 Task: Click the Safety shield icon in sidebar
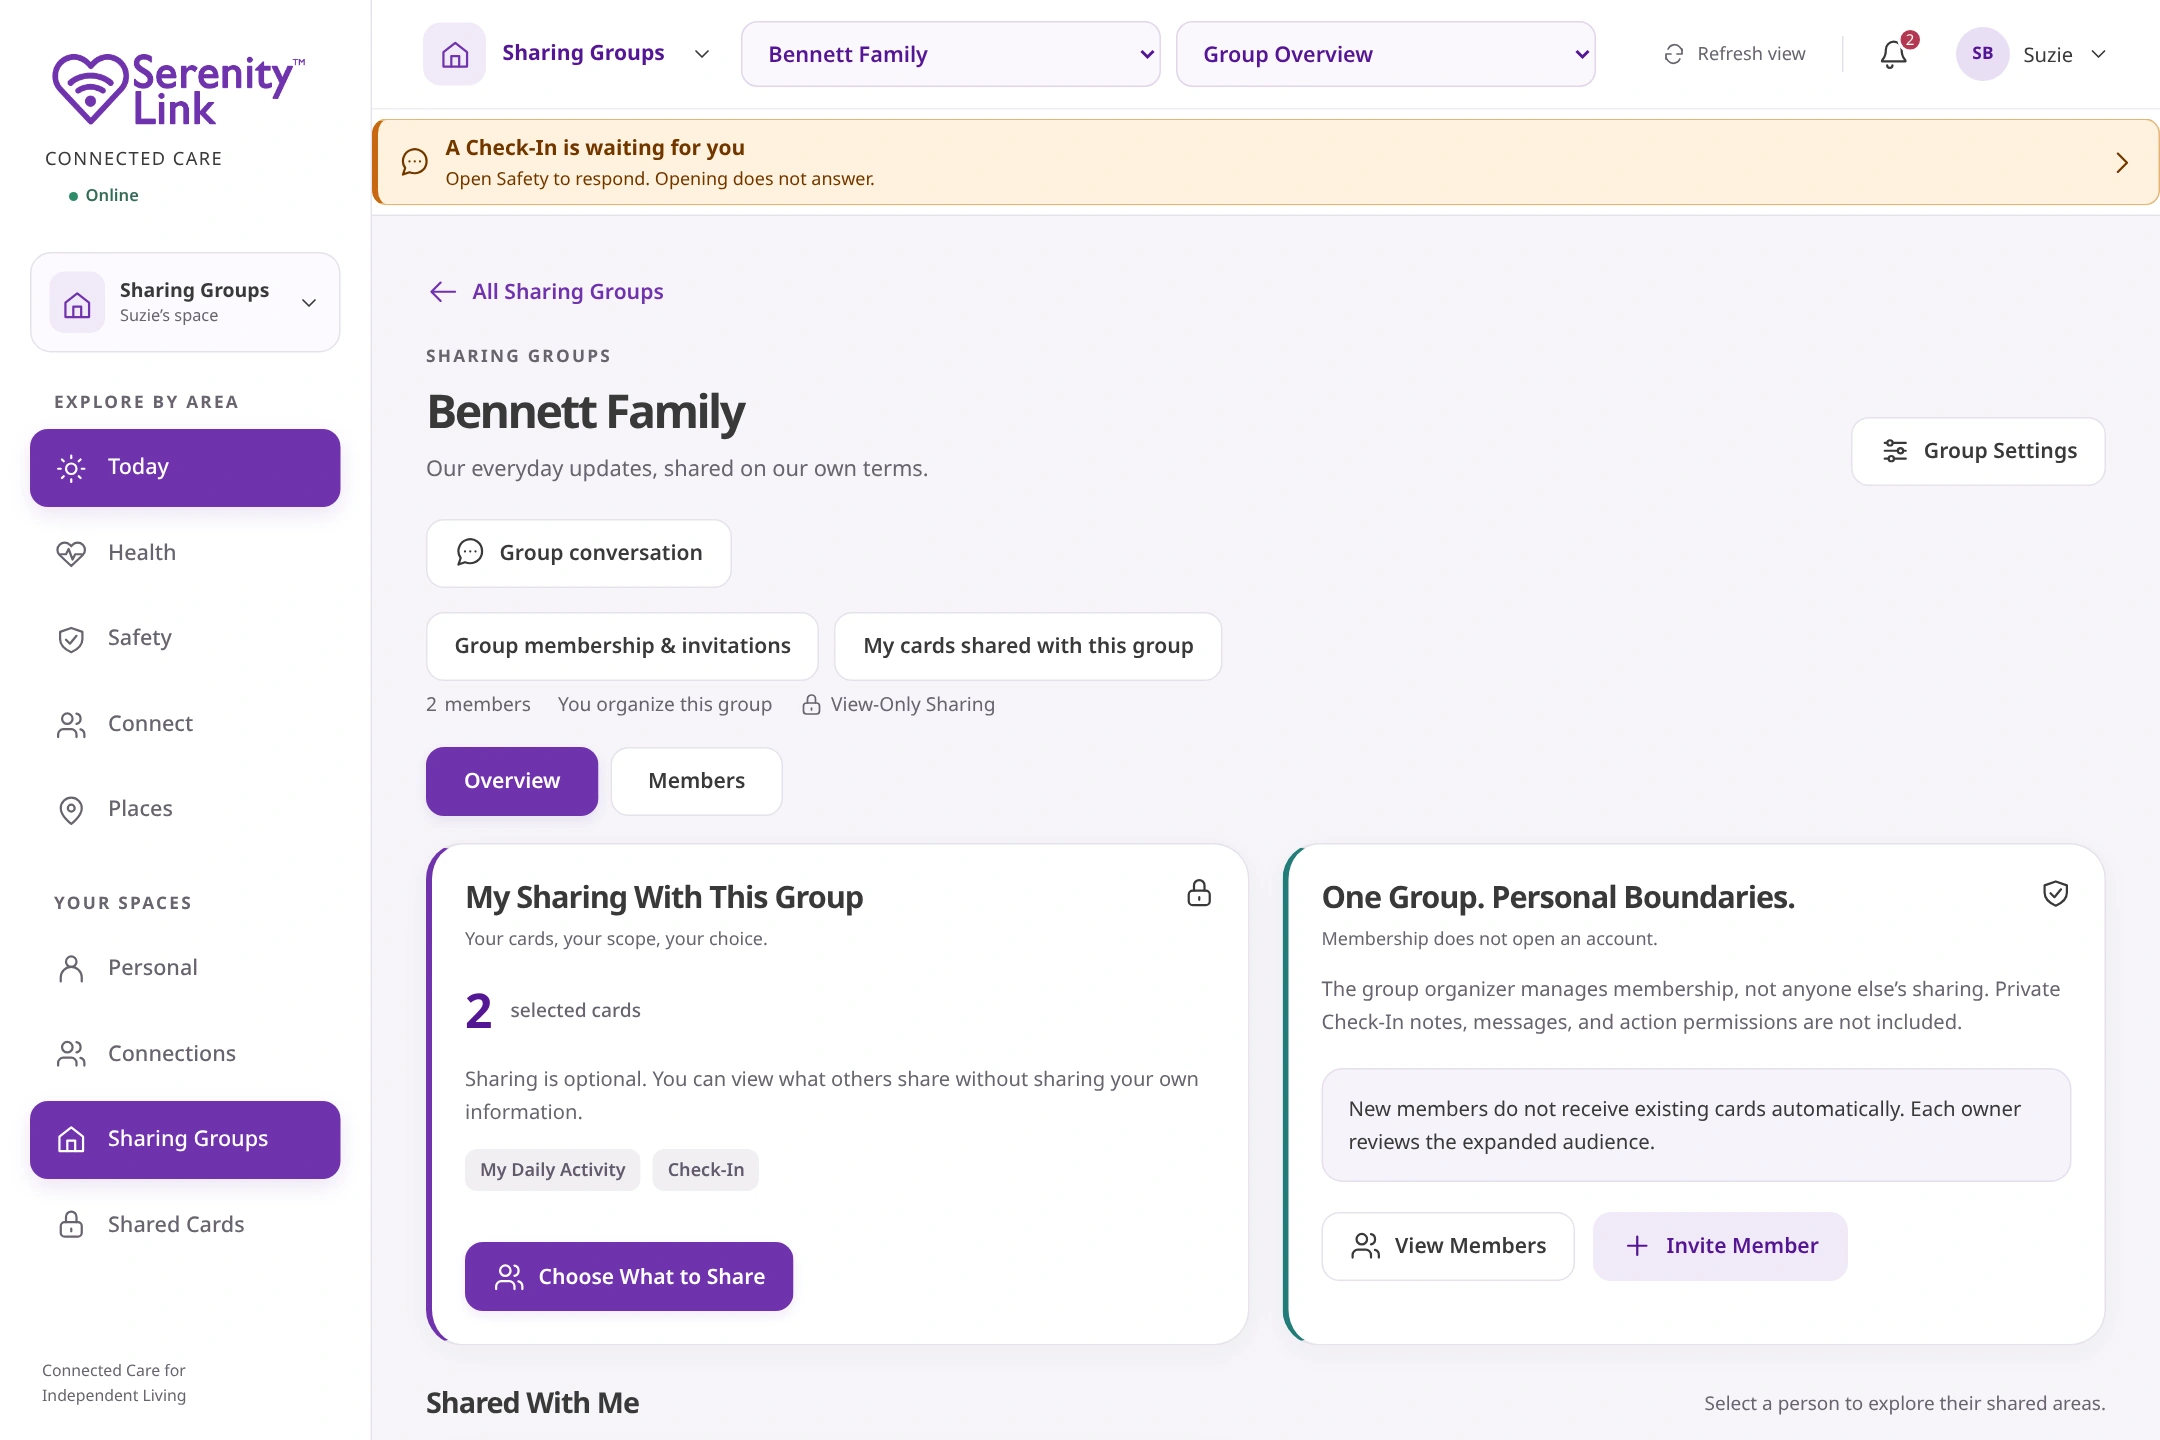71,638
